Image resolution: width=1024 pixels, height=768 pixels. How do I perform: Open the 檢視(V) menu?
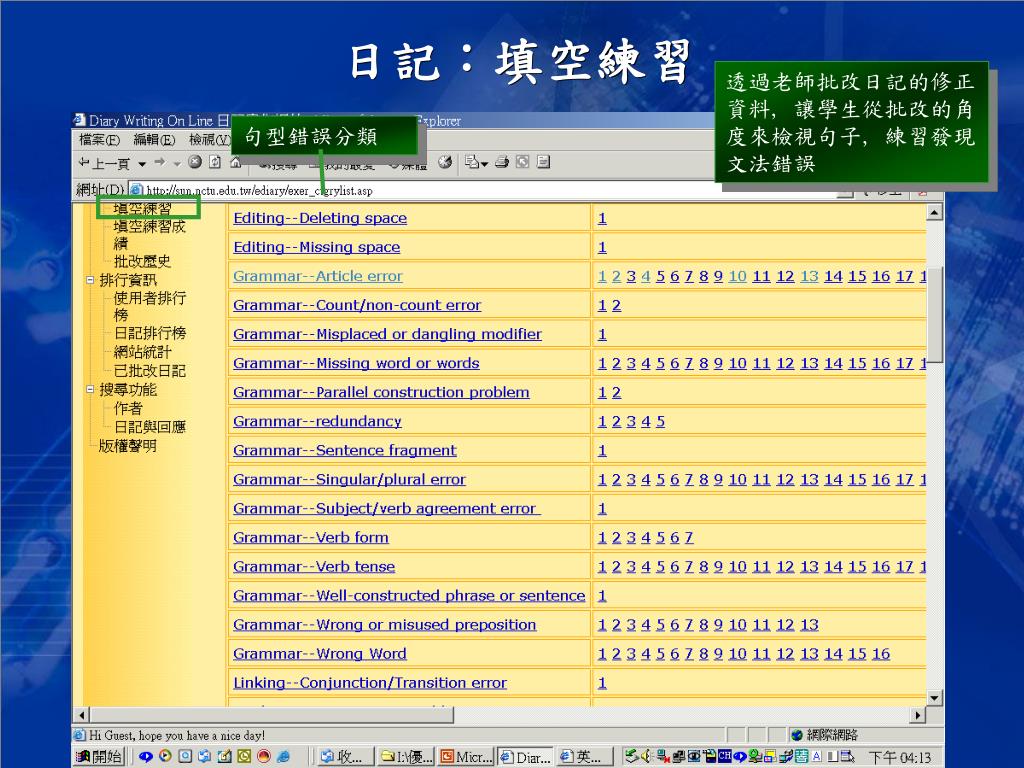click(x=210, y=139)
